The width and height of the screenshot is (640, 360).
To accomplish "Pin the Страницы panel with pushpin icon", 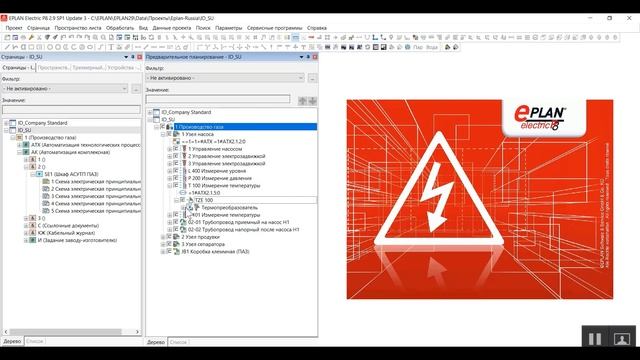I will [x=133, y=57].
